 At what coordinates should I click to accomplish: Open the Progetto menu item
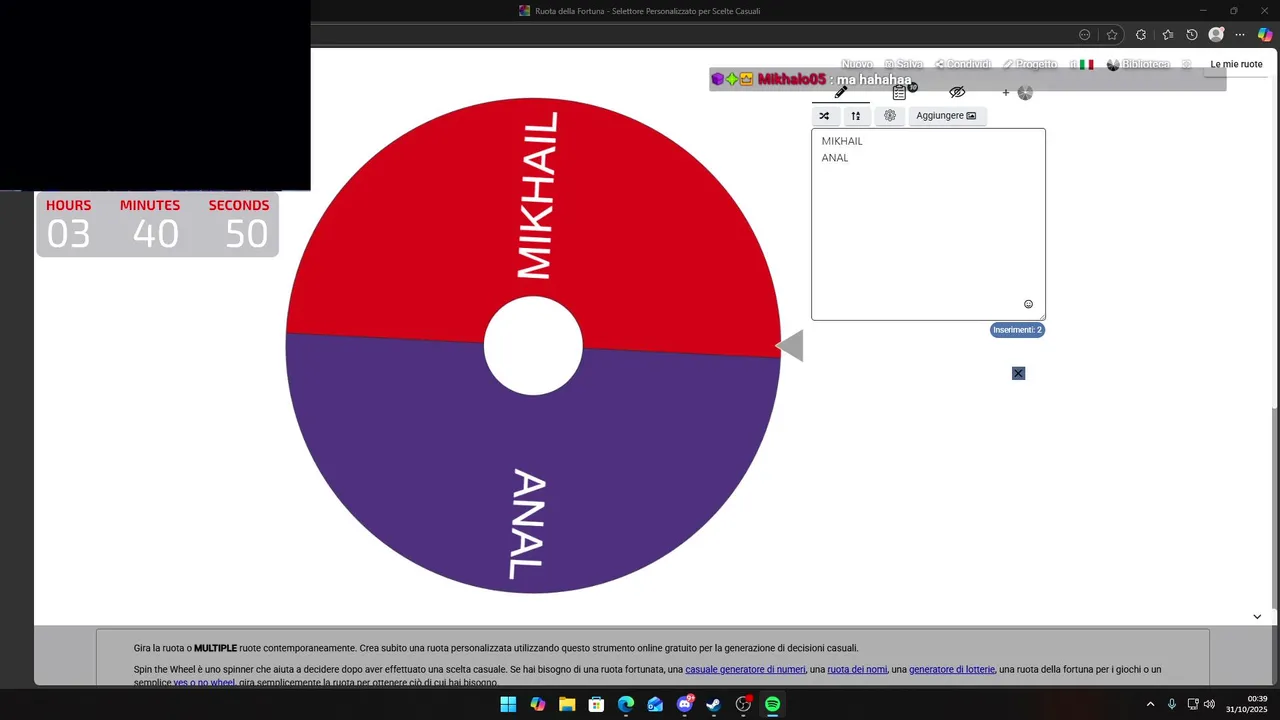[1030, 64]
